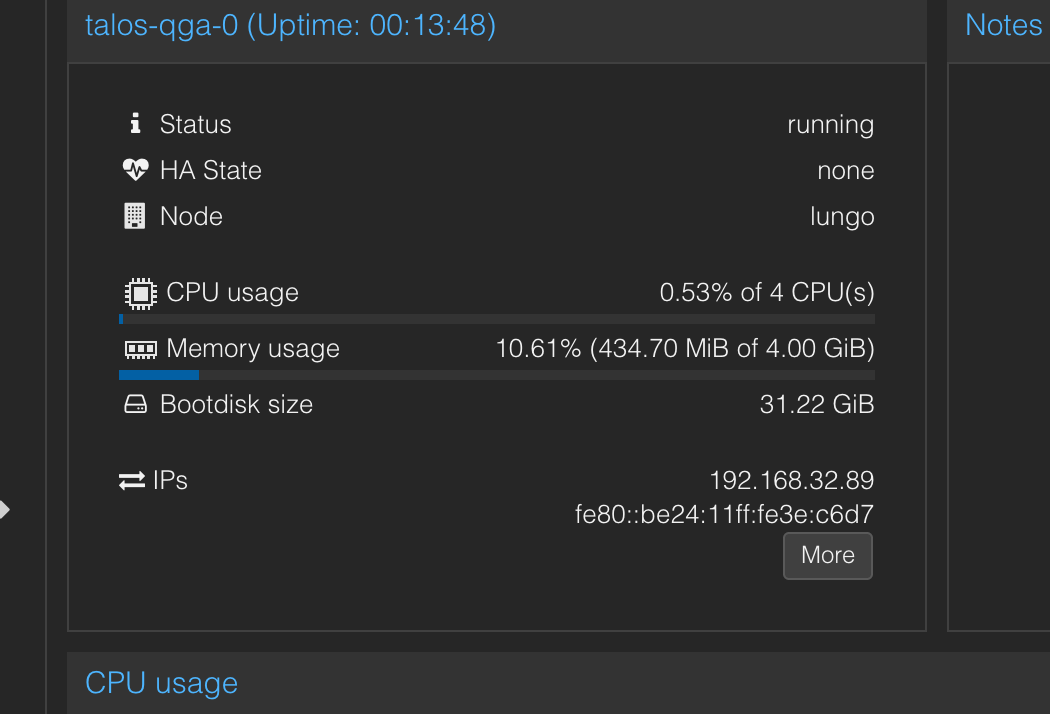Click the running status value
The width and height of the screenshot is (1050, 714).
[830, 125]
